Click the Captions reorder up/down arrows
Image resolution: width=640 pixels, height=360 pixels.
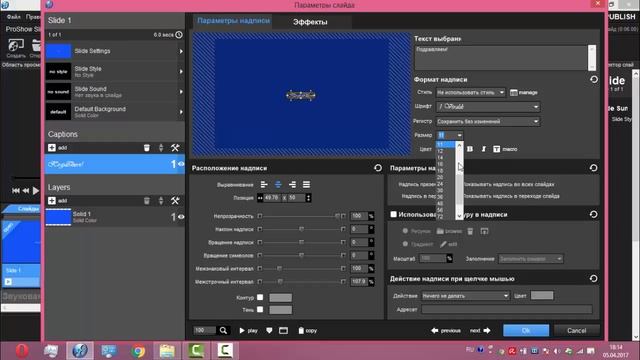tap(161, 148)
